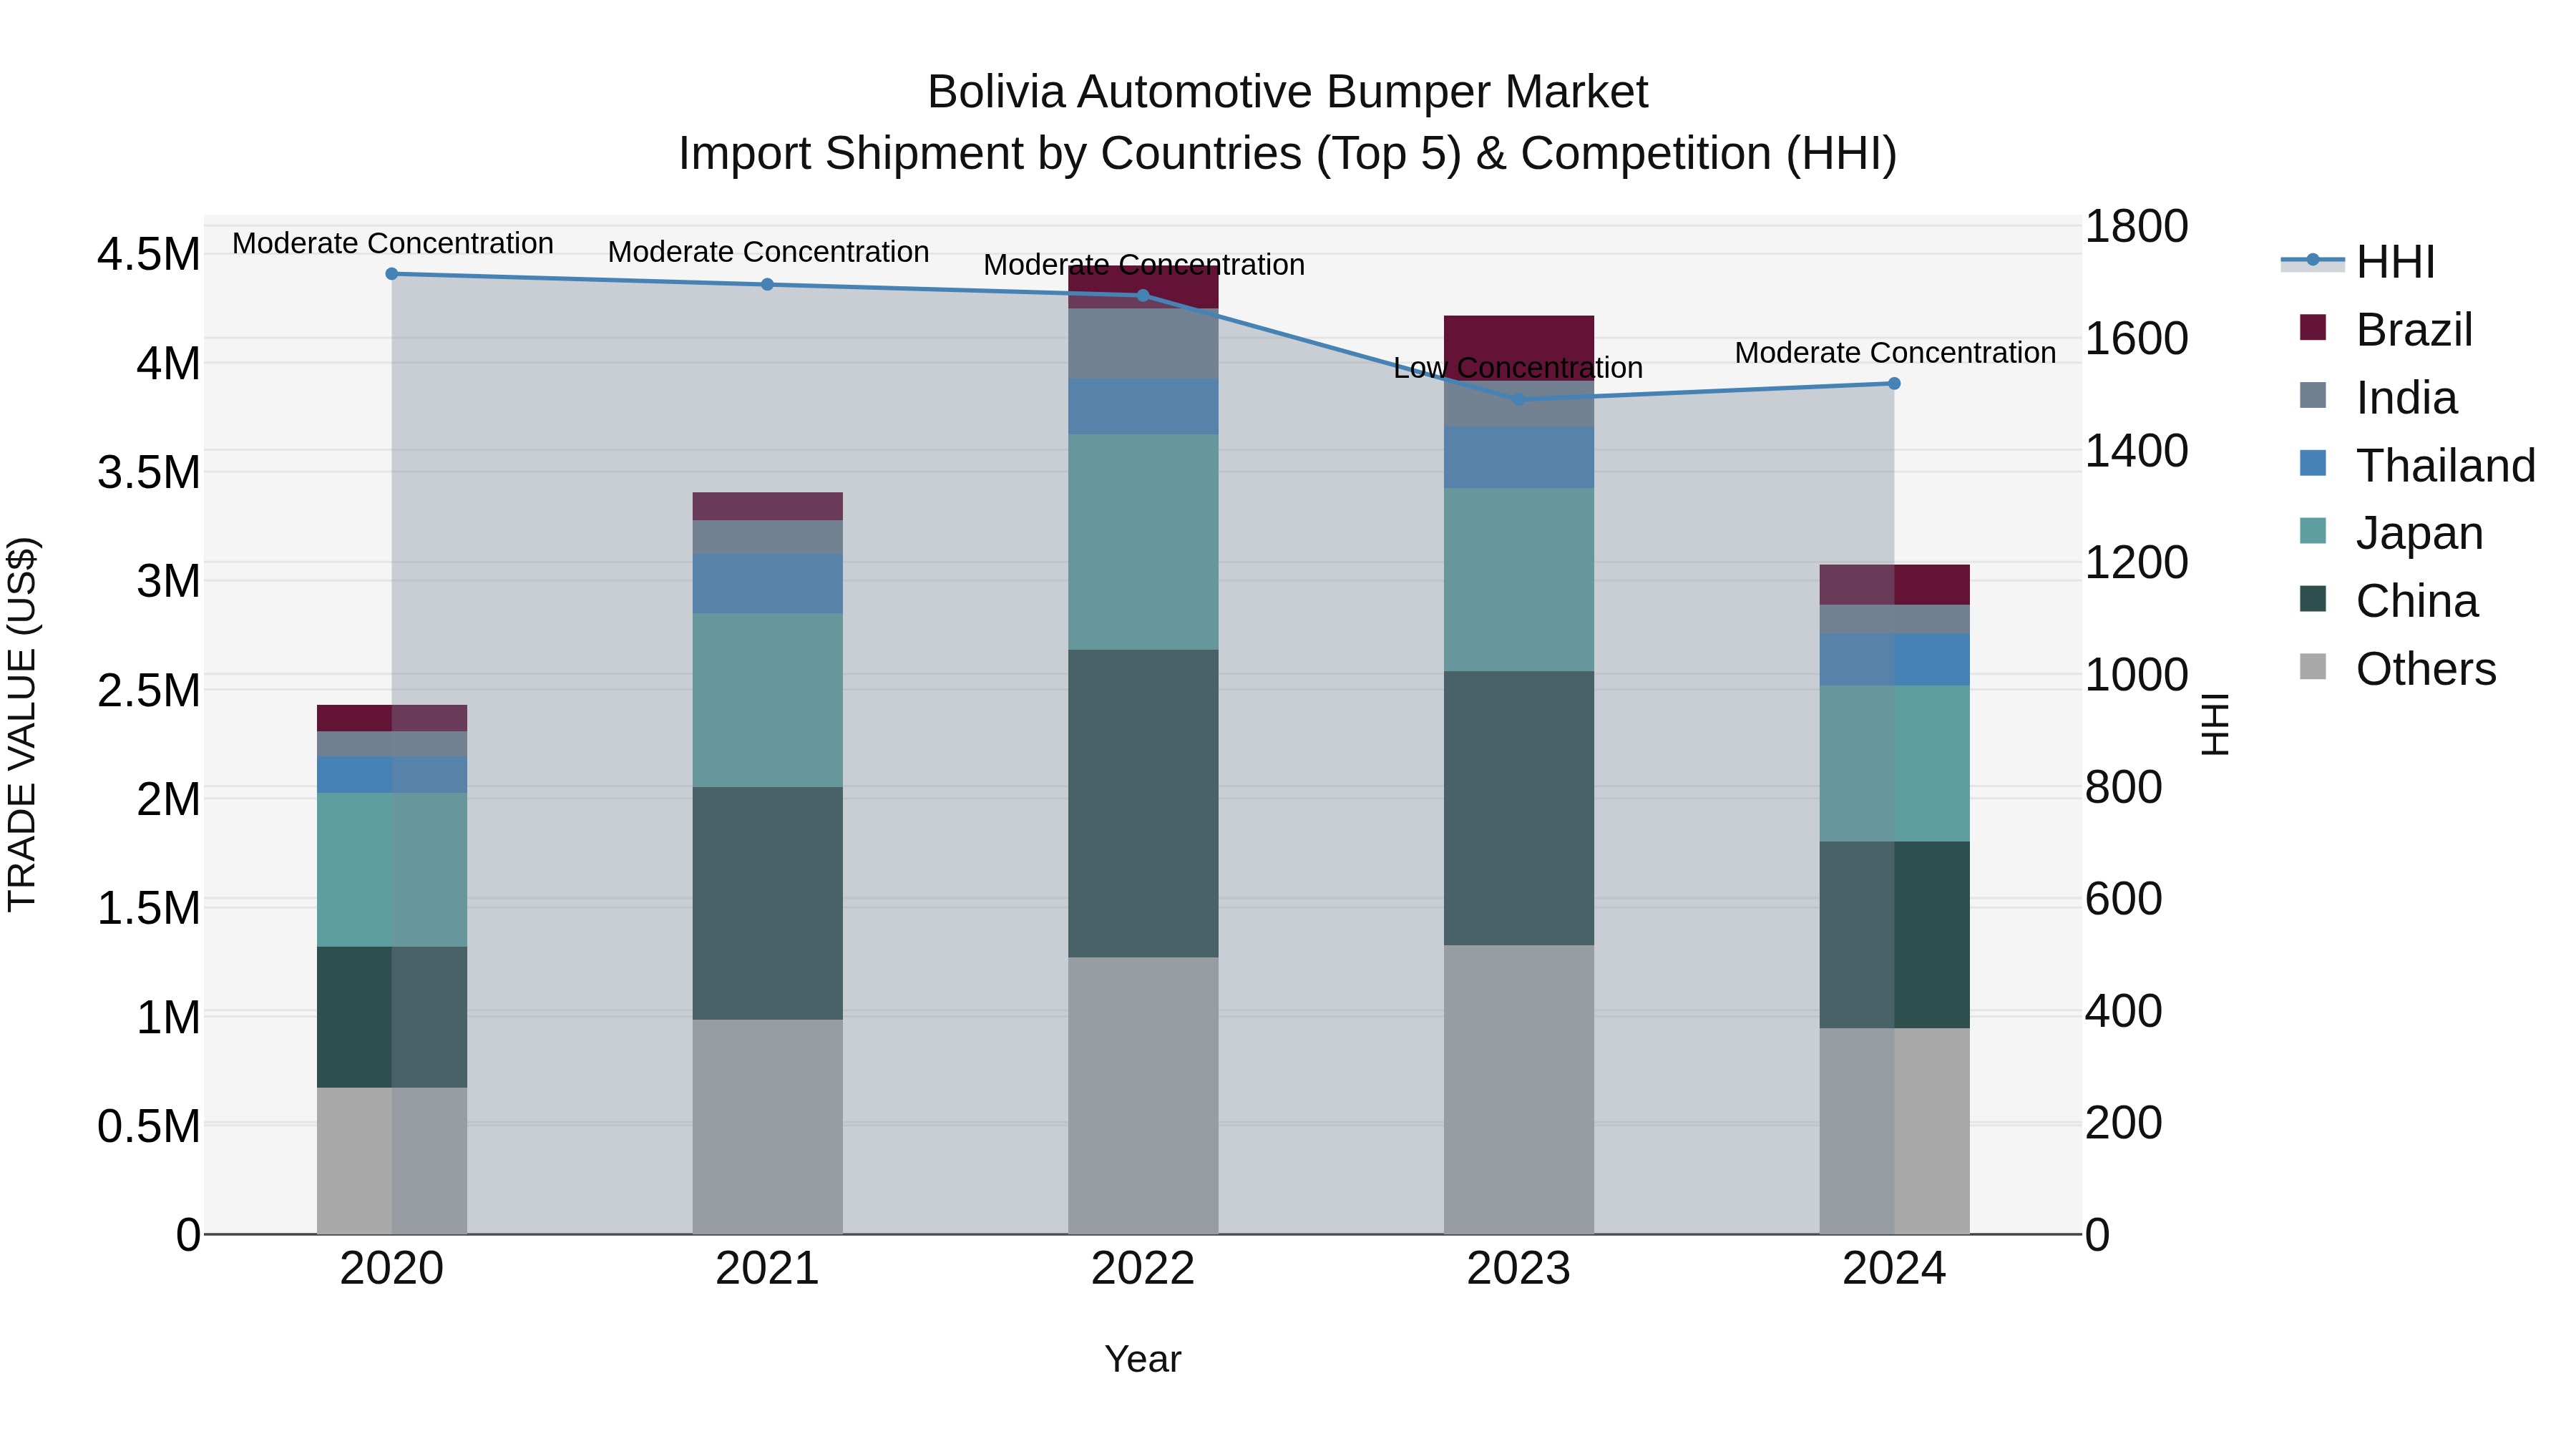The height and width of the screenshot is (1449, 2576).
Task: Click the 2021 HHI data point
Action: pos(768,285)
